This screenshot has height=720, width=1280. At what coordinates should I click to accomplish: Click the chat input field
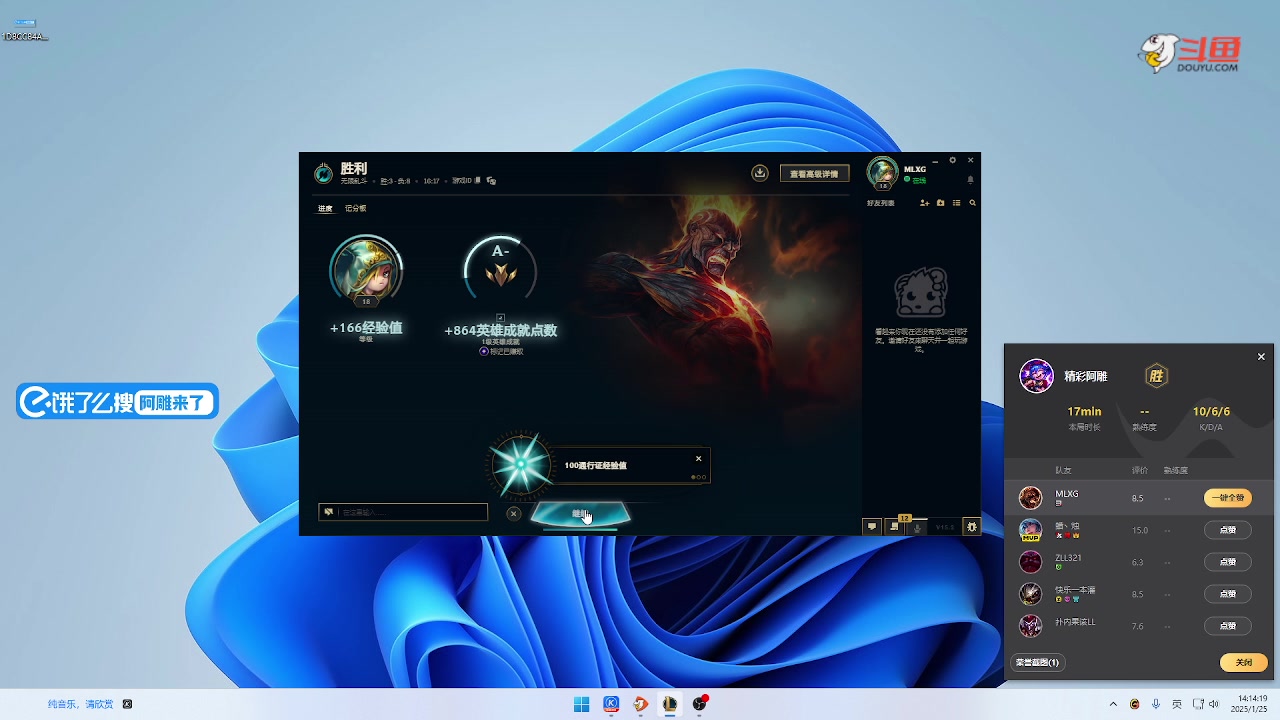404,512
